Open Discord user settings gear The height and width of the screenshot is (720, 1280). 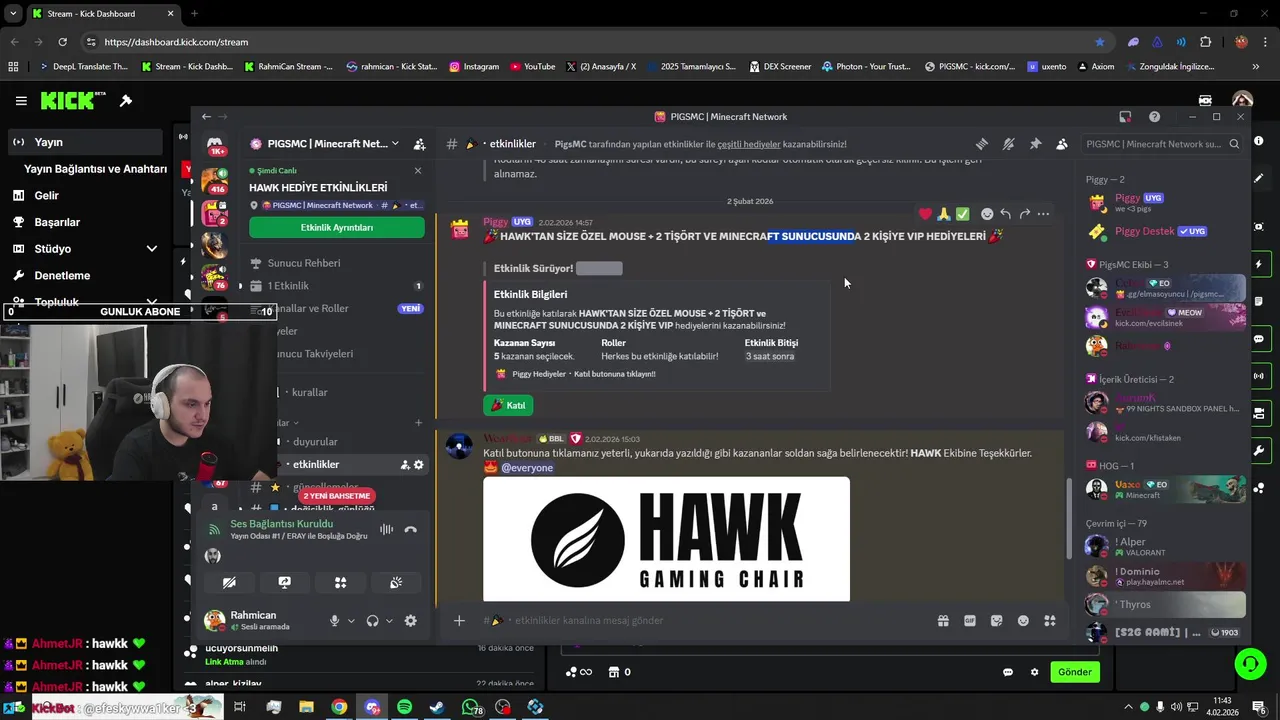point(410,621)
